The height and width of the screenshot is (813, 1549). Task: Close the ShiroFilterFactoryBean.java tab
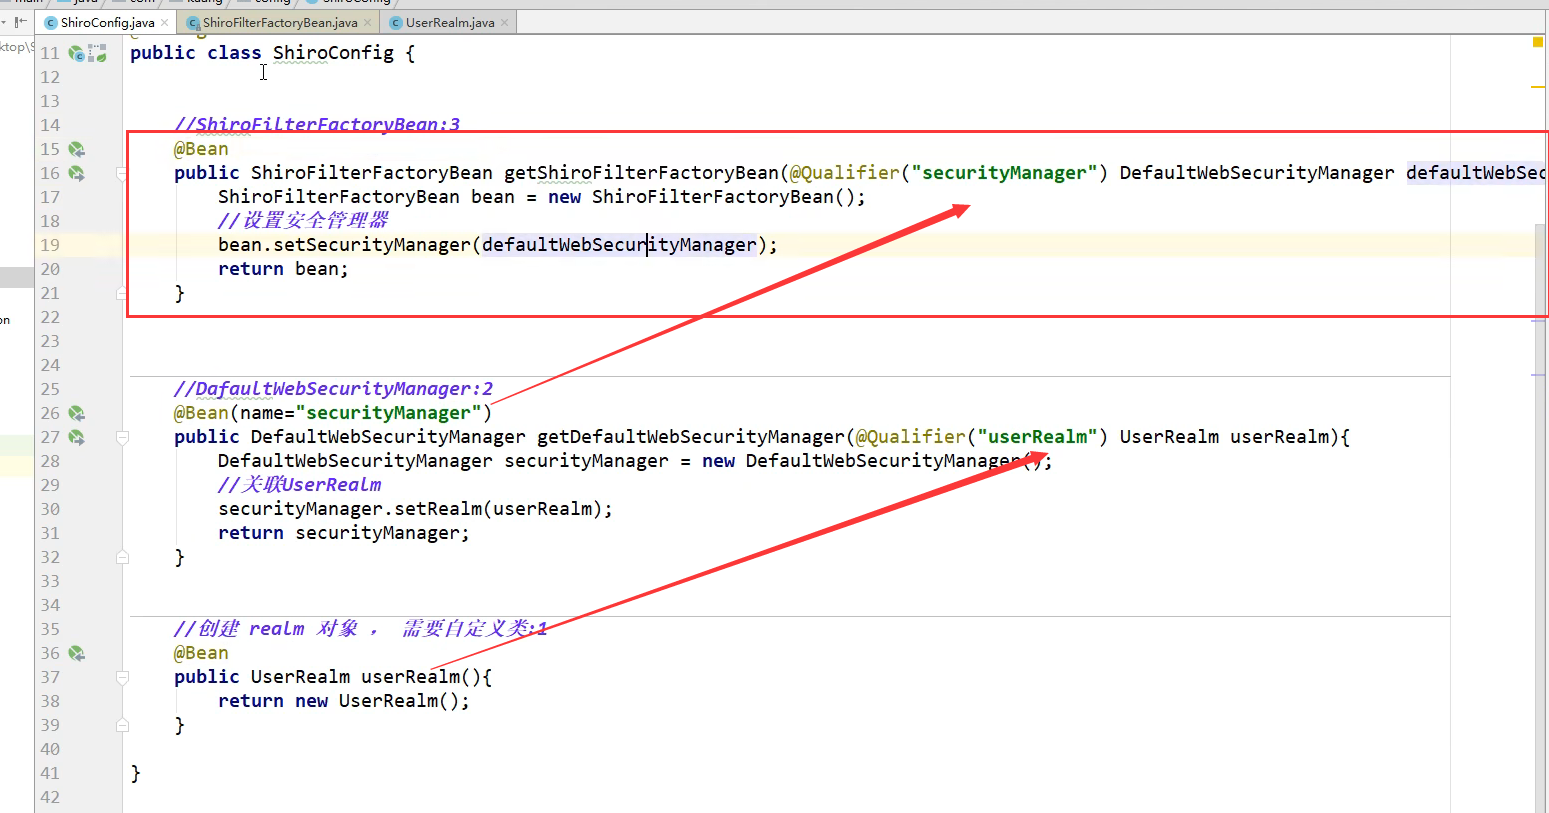click(368, 22)
